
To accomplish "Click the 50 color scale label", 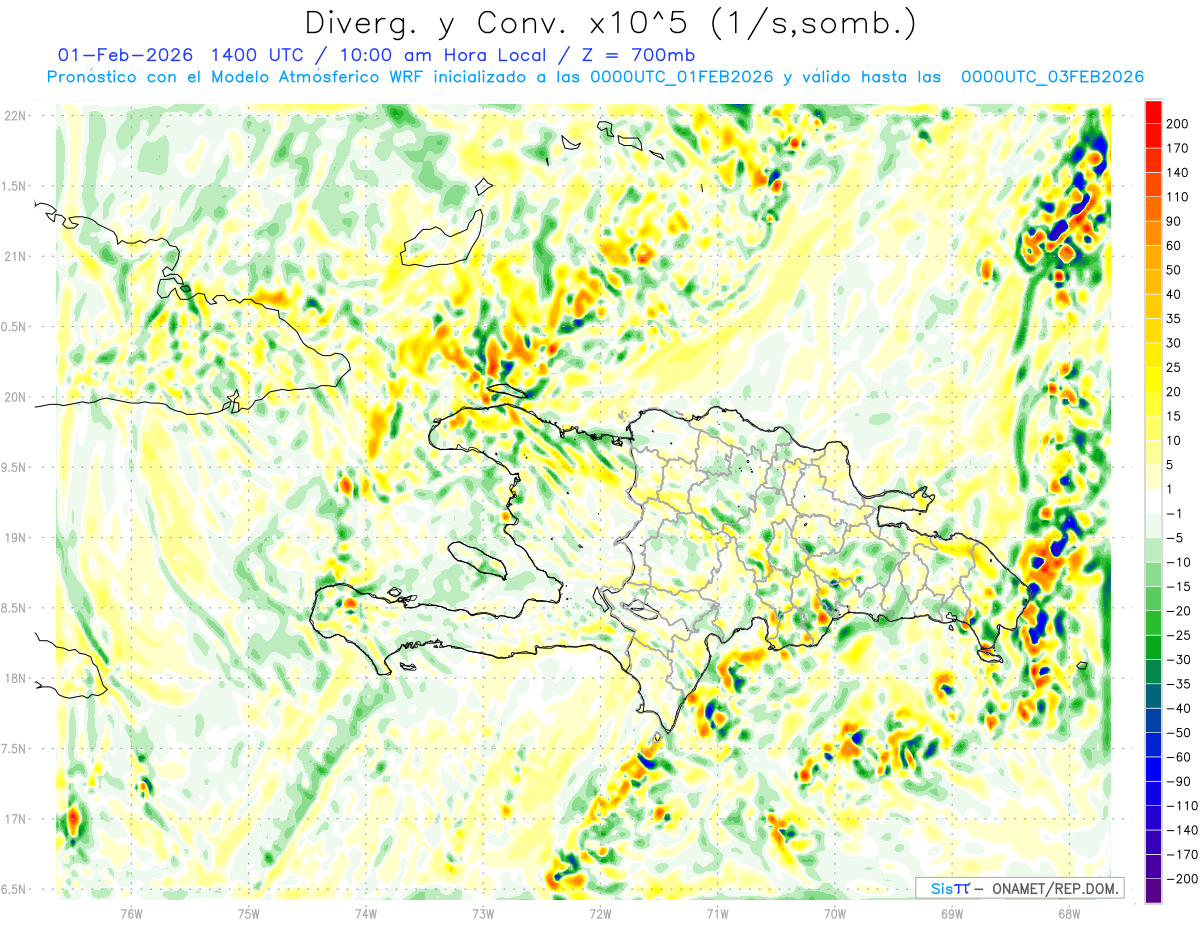I will (1174, 270).
